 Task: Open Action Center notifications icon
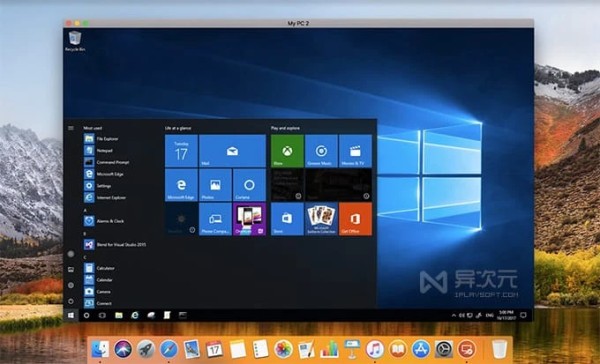[523, 315]
